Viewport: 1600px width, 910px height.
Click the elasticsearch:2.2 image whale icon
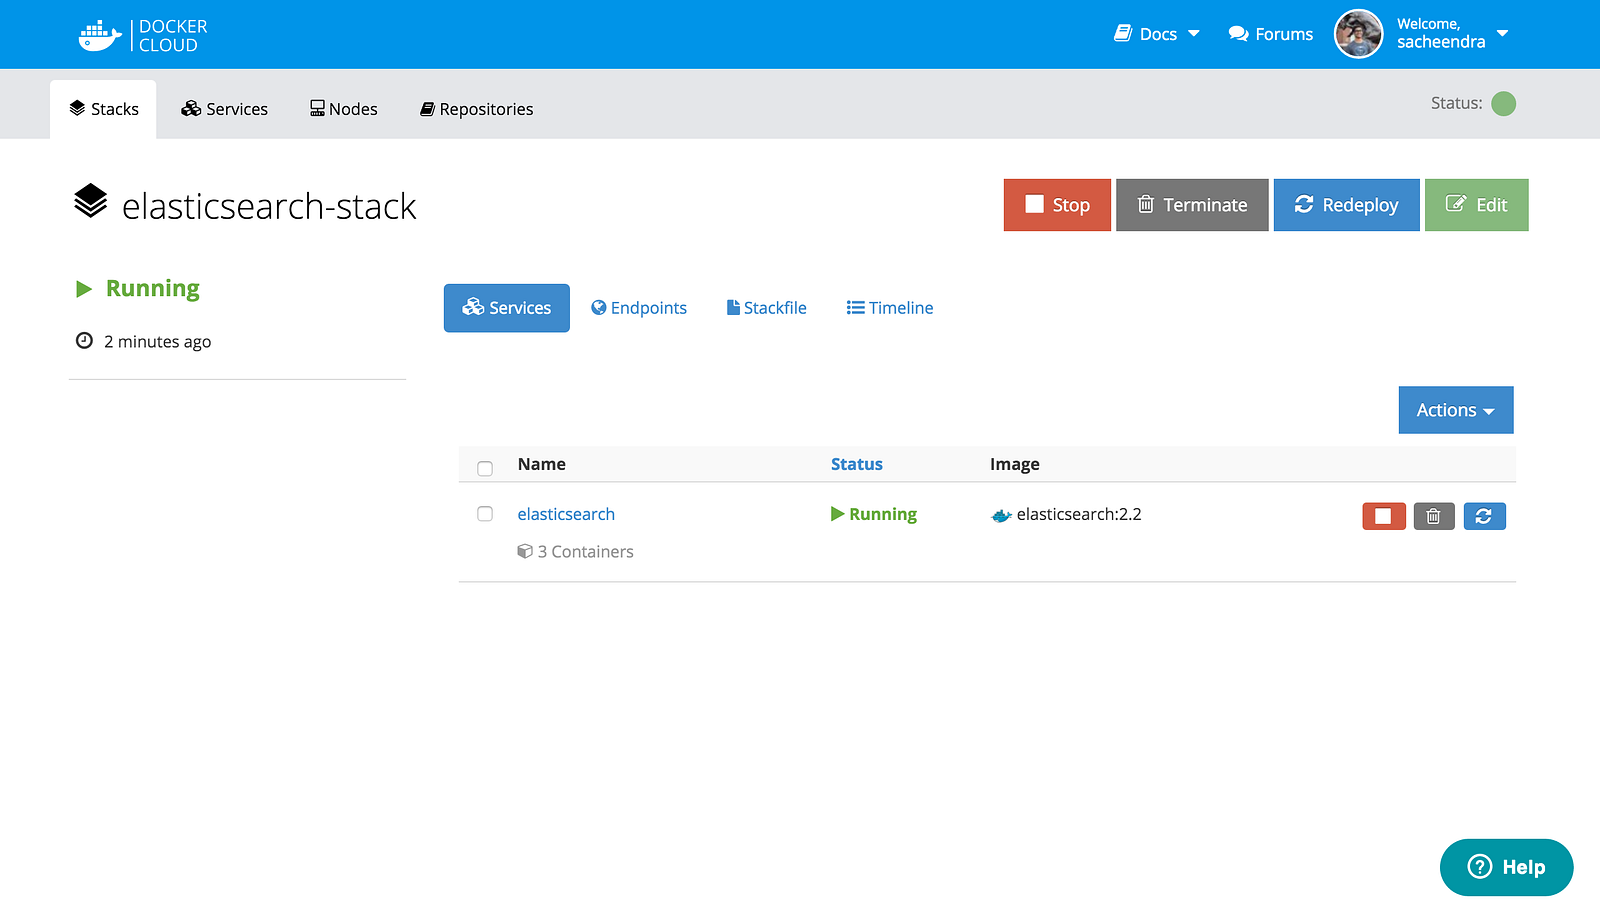[x=1001, y=516]
